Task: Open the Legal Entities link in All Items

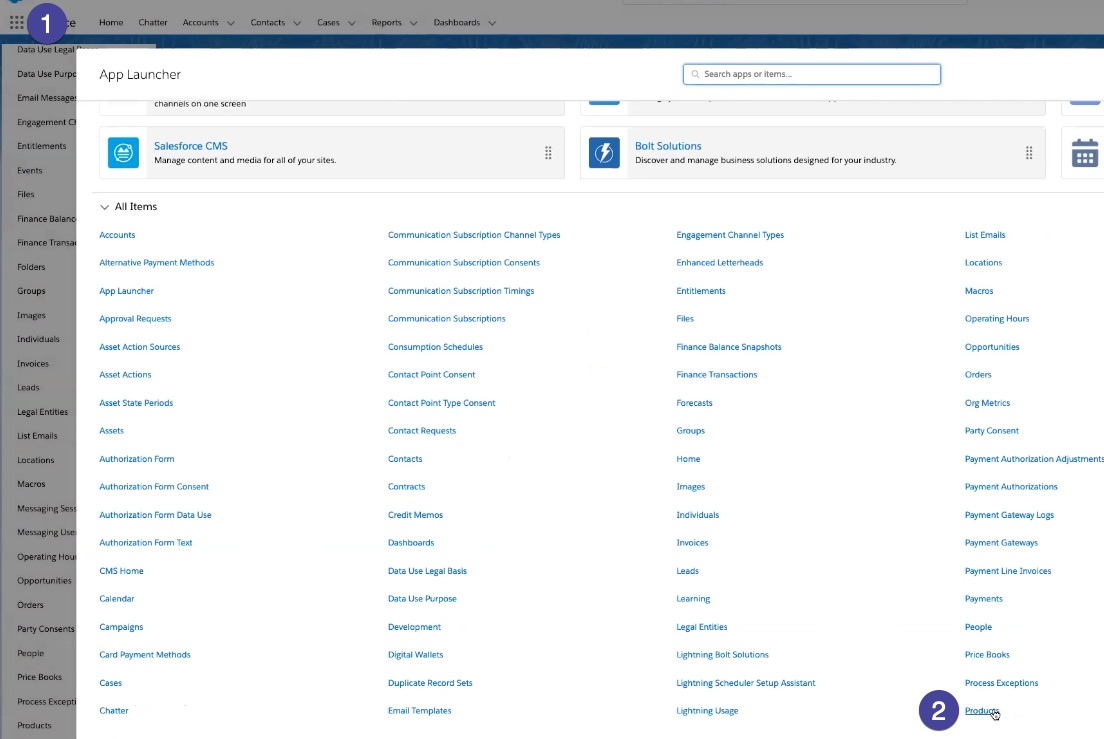Action: (702, 627)
